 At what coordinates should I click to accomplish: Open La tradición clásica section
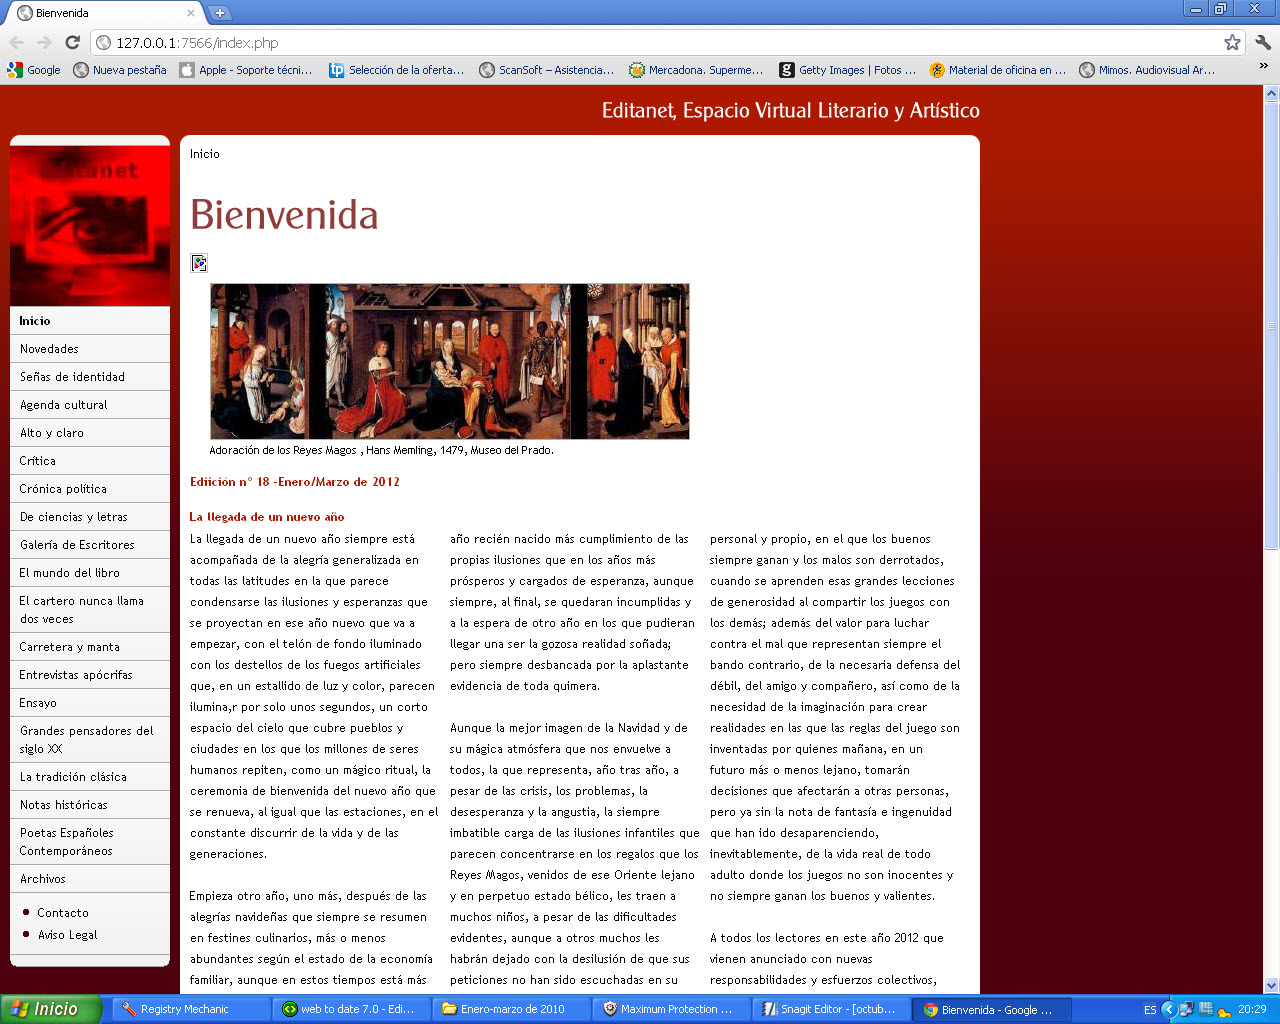tap(90, 777)
